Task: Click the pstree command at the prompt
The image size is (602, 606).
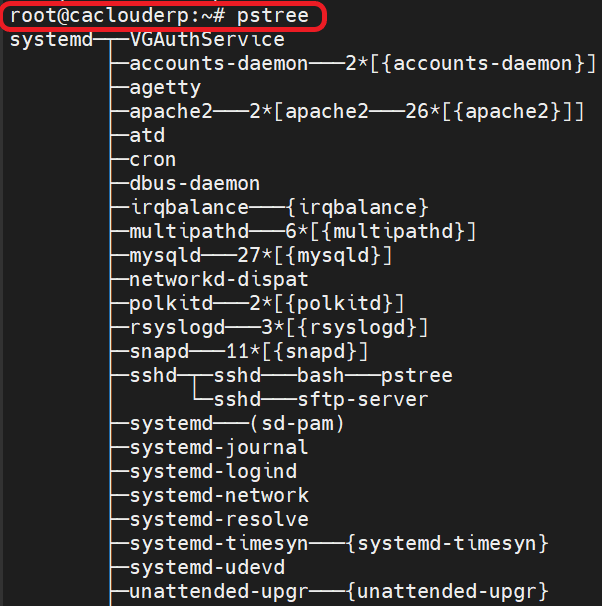Action: click(x=273, y=17)
